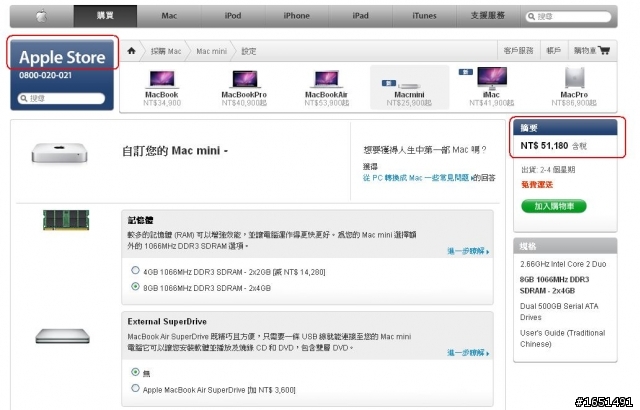Image resolution: width=640 pixels, height=410 pixels.
Task: Select no SuperDrive option (無)
Action: (x=135, y=372)
